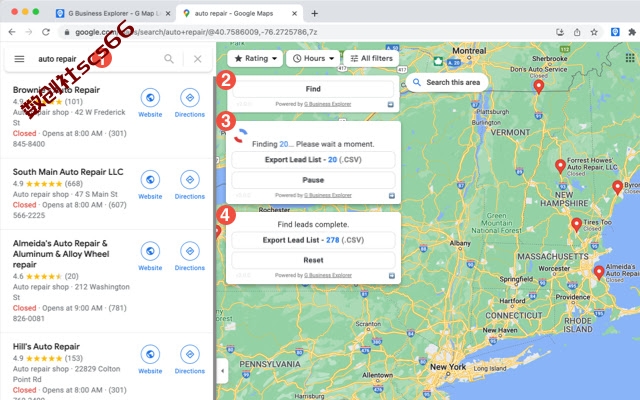Image resolution: width=640 pixels, height=400 pixels.
Task: Reload the page
Action: click(x=46, y=32)
